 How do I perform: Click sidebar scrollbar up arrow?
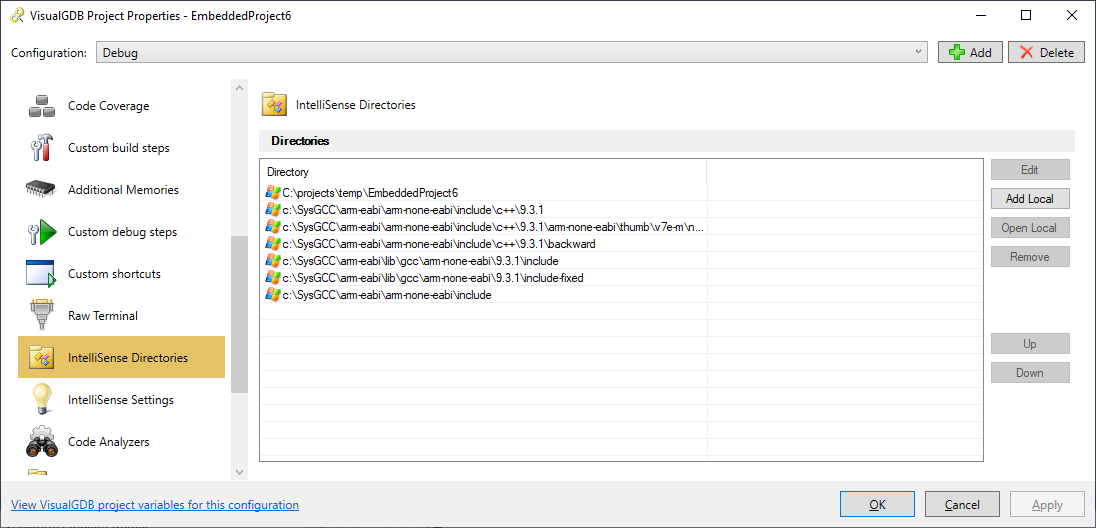click(x=239, y=88)
